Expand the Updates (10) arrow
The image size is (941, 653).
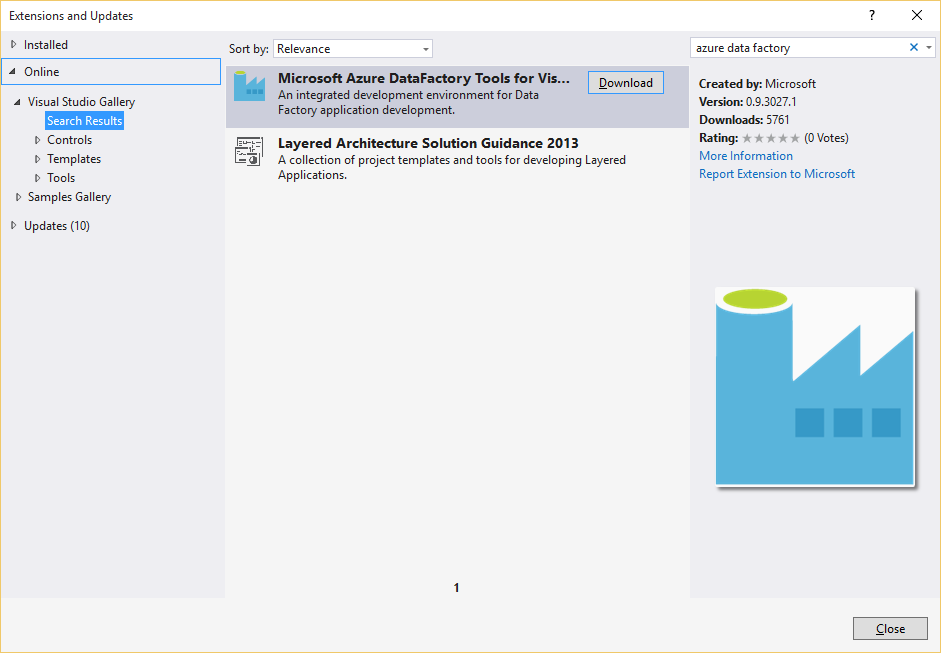pyautogui.click(x=13, y=226)
